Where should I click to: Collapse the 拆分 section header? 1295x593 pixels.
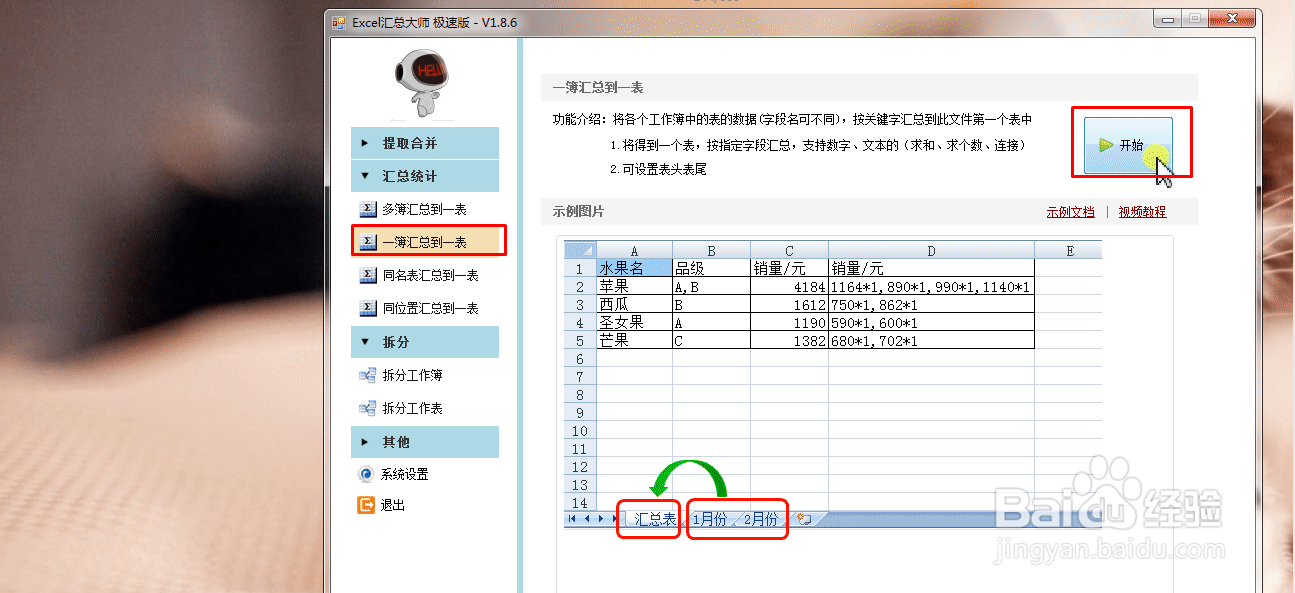(425, 342)
